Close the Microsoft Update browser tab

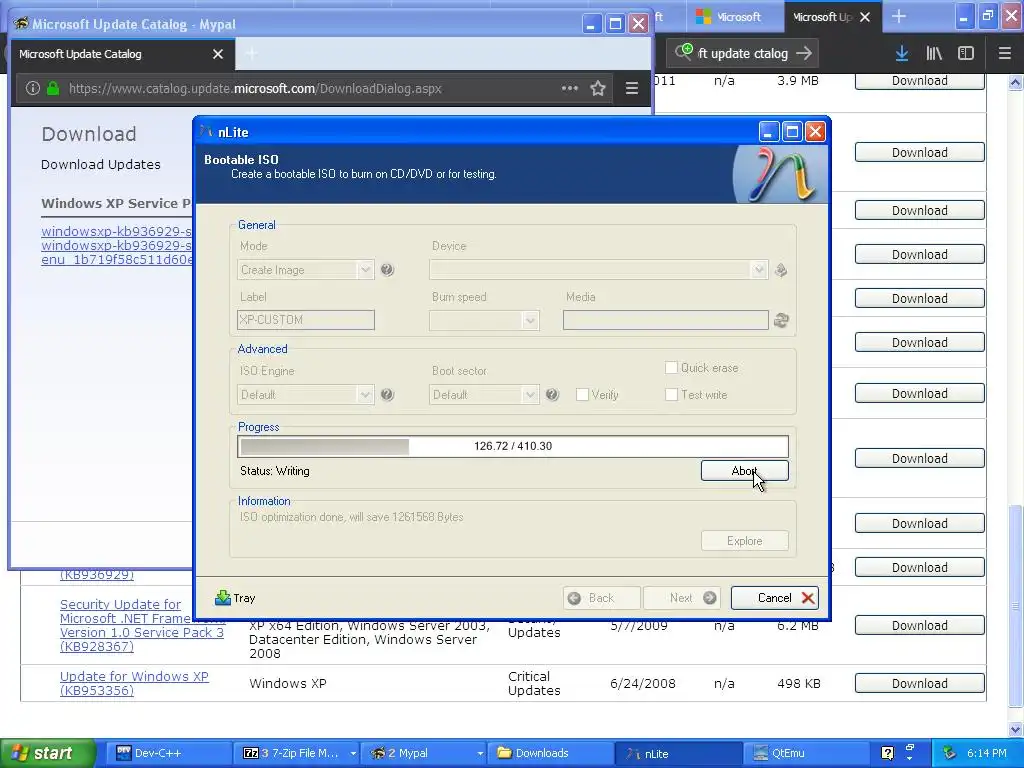point(865,17)
